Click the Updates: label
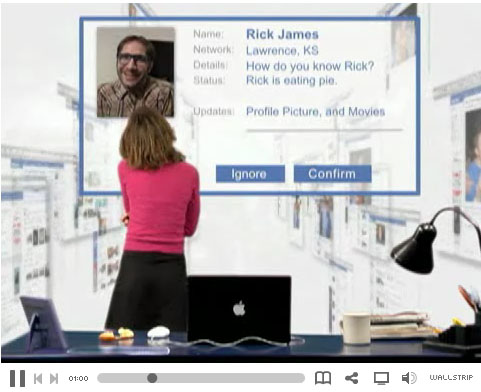 pyautogui.click(x=214, y=111)
